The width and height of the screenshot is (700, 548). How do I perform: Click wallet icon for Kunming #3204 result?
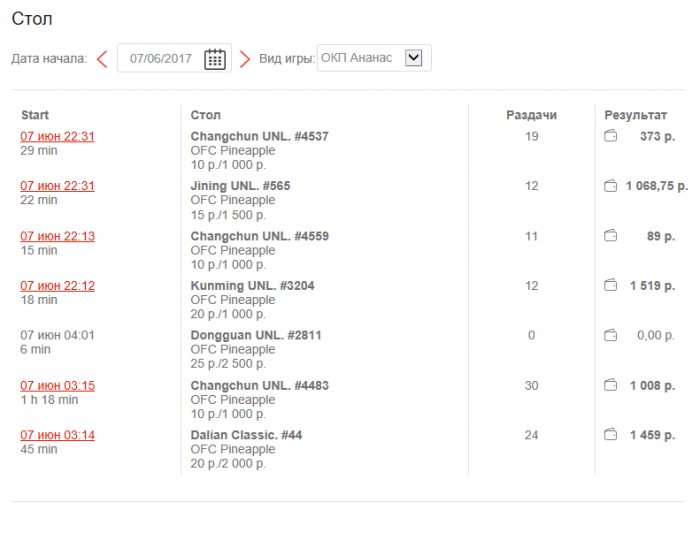(x=611, y=286)
